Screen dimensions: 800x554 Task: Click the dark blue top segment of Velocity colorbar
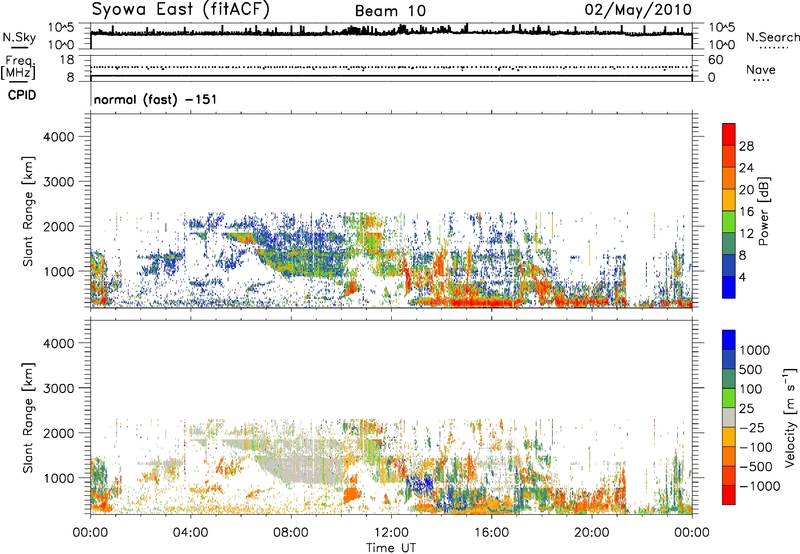(x=729, y=340)
